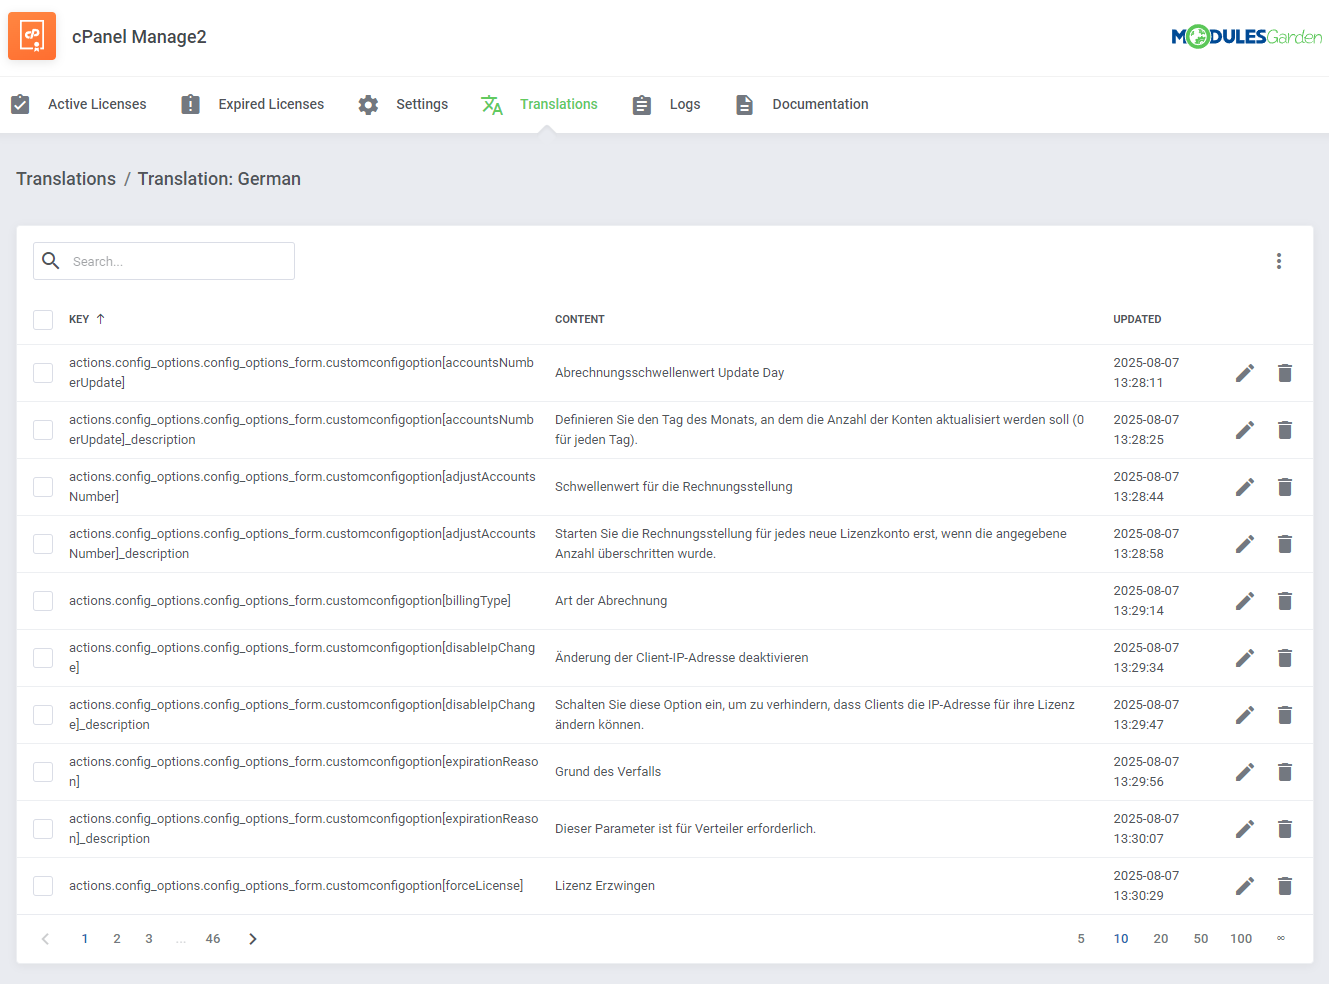Select all rows with header checkbox
Viewport: 1329px width, 984px height.
43,319
